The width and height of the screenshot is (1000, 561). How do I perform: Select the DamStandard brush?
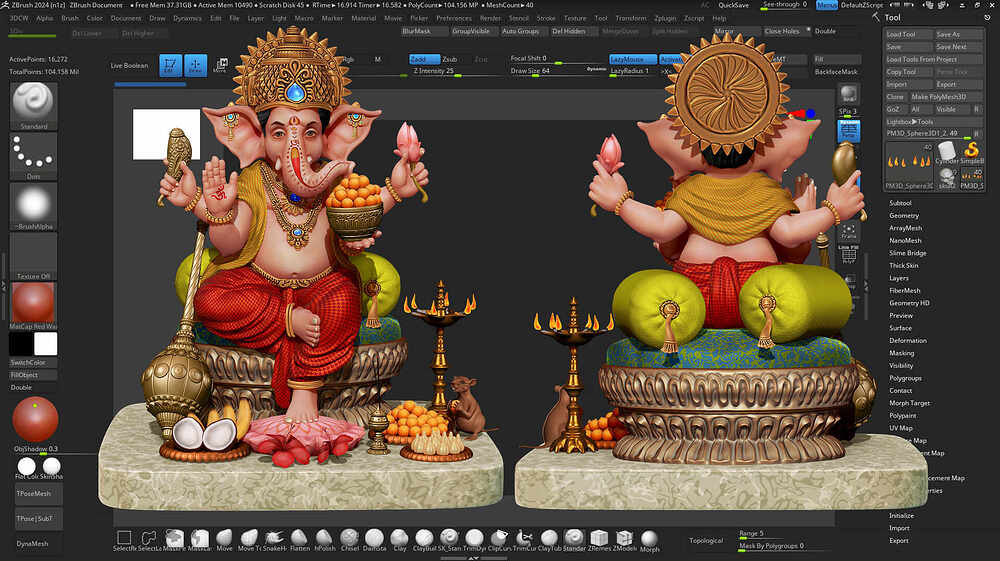point(374,540)
